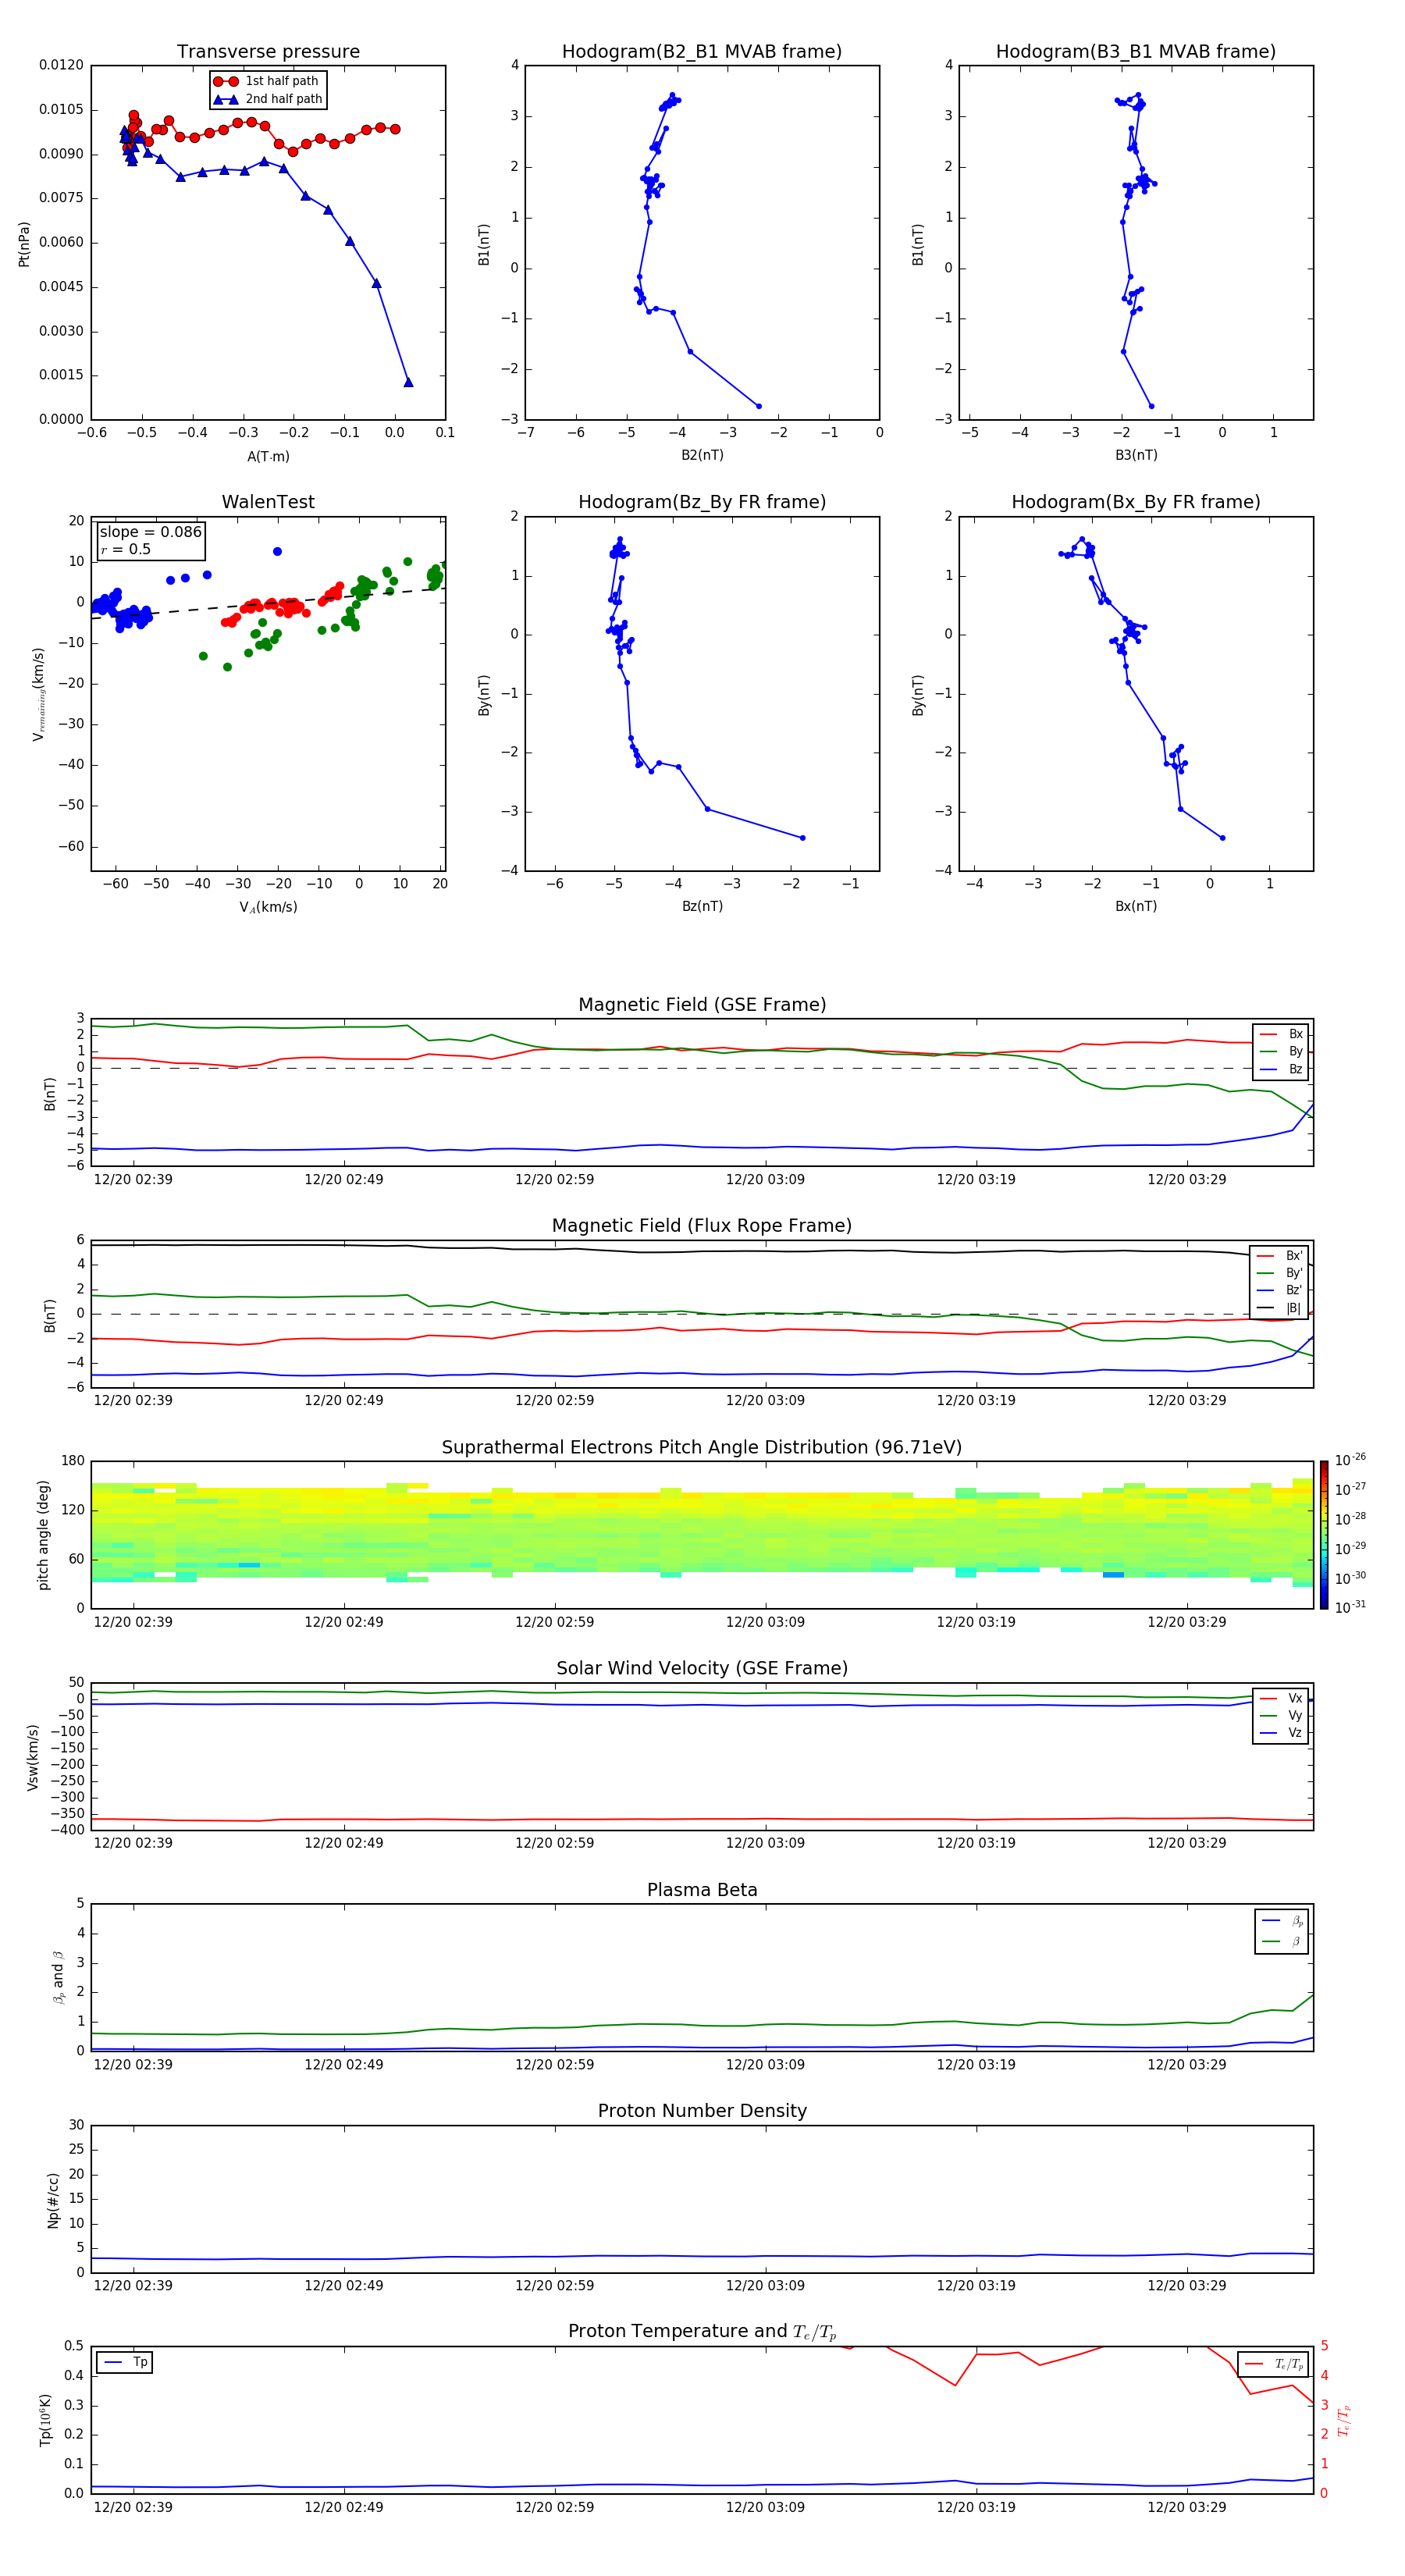Click the 'Np(#/cc)' y-axis label
This screenshot has width=1405, height=2576.
pyautogui.click(x=53, y=2199)
